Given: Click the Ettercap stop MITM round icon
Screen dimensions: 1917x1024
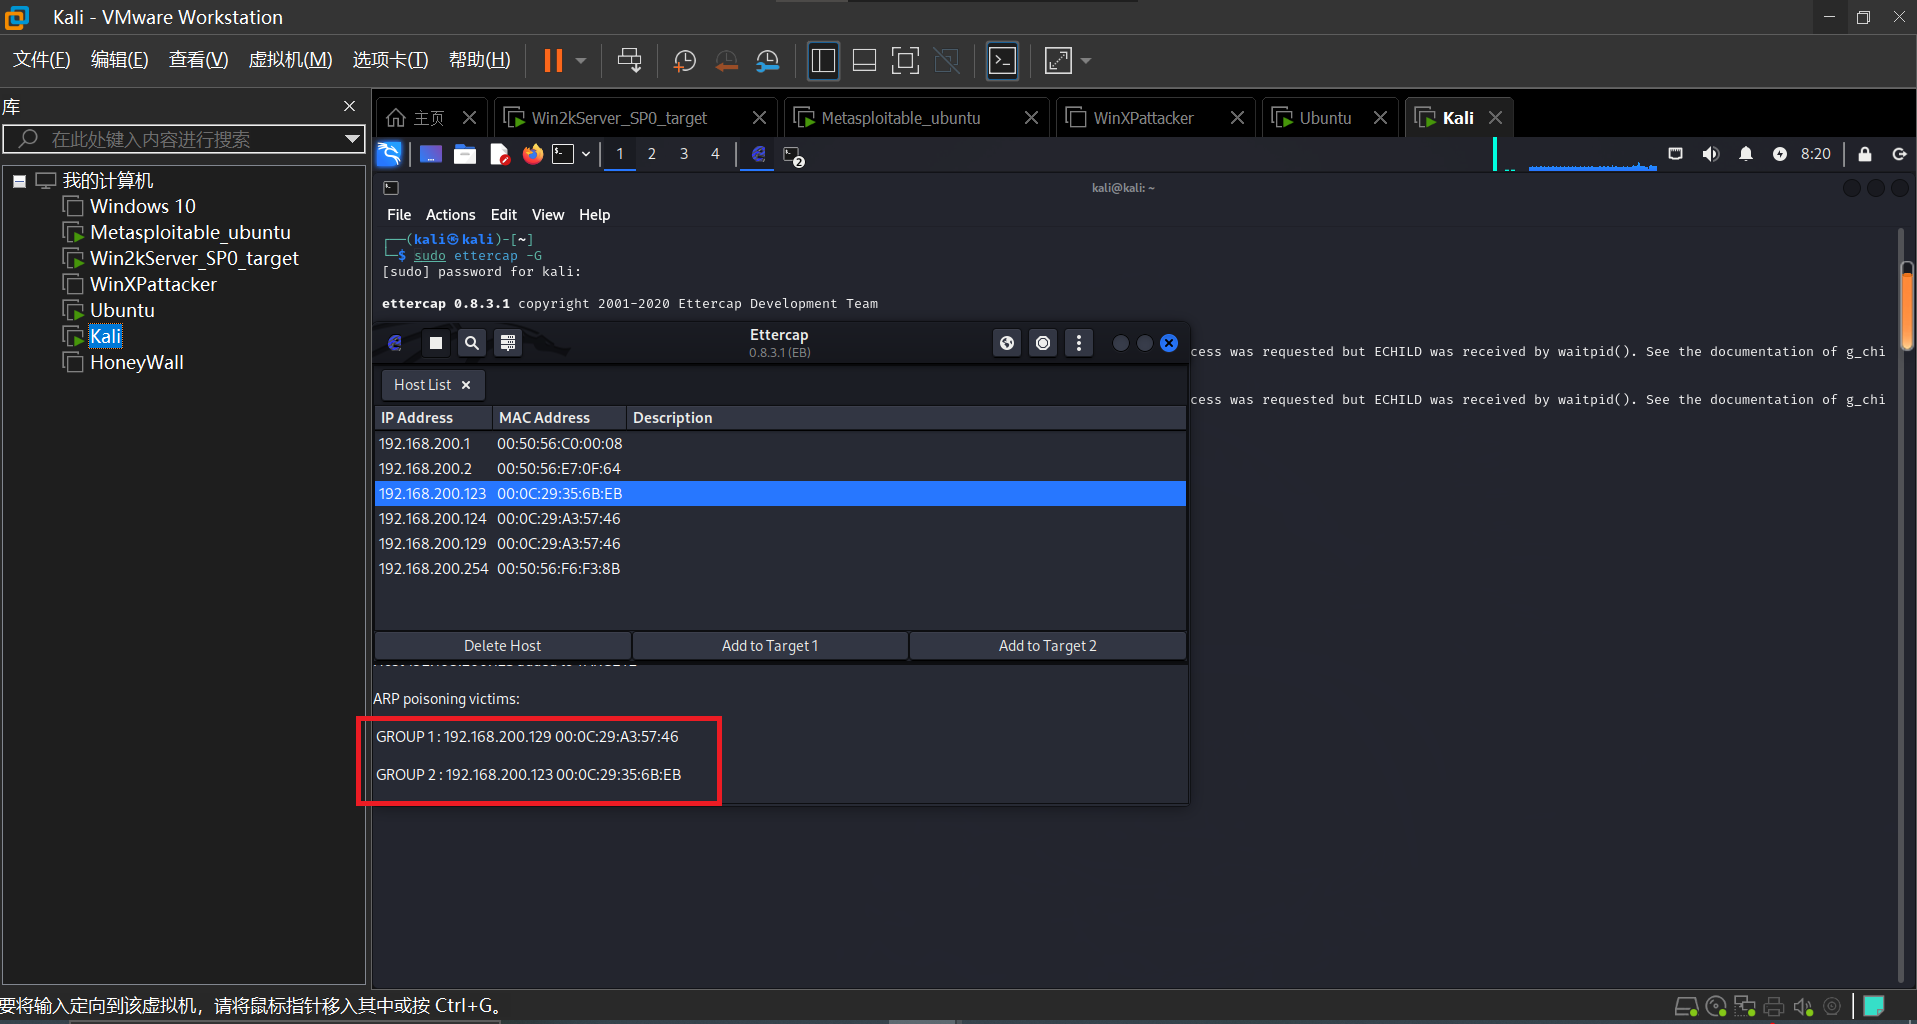Looking at the screenshot, I should [1043, 343].
